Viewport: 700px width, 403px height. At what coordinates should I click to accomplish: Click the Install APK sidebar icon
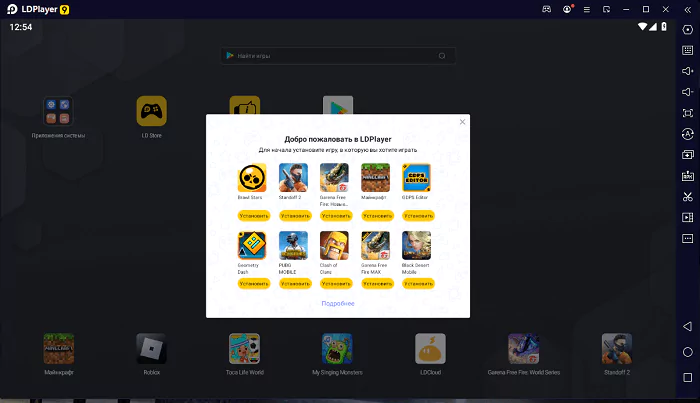pyautogui.click(x=688, y=176)
